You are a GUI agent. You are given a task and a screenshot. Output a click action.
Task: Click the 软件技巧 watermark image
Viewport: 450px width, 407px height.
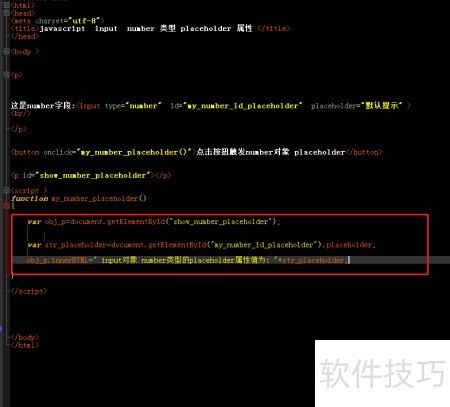[382, 373]
